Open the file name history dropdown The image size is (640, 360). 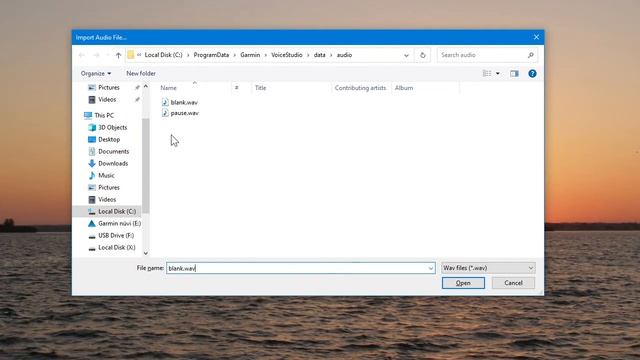click(431, 268)
